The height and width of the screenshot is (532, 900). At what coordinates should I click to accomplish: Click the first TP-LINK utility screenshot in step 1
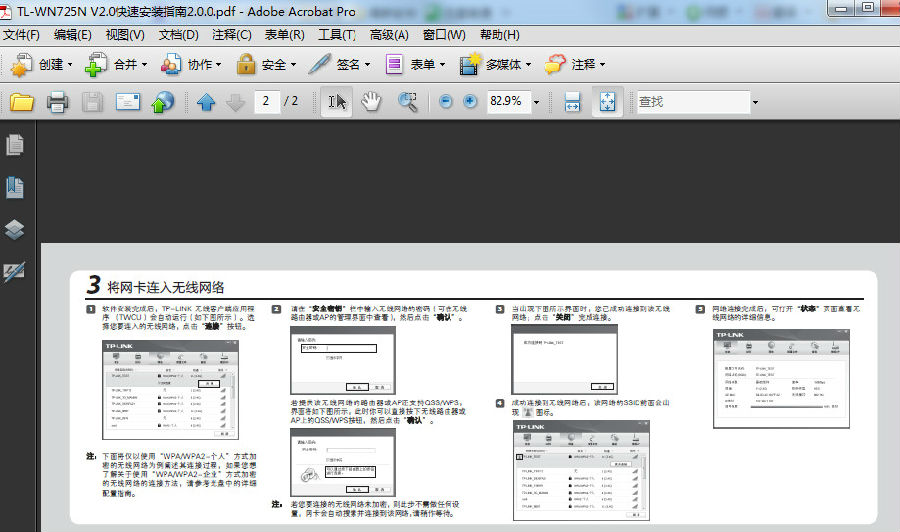point(170,390)
